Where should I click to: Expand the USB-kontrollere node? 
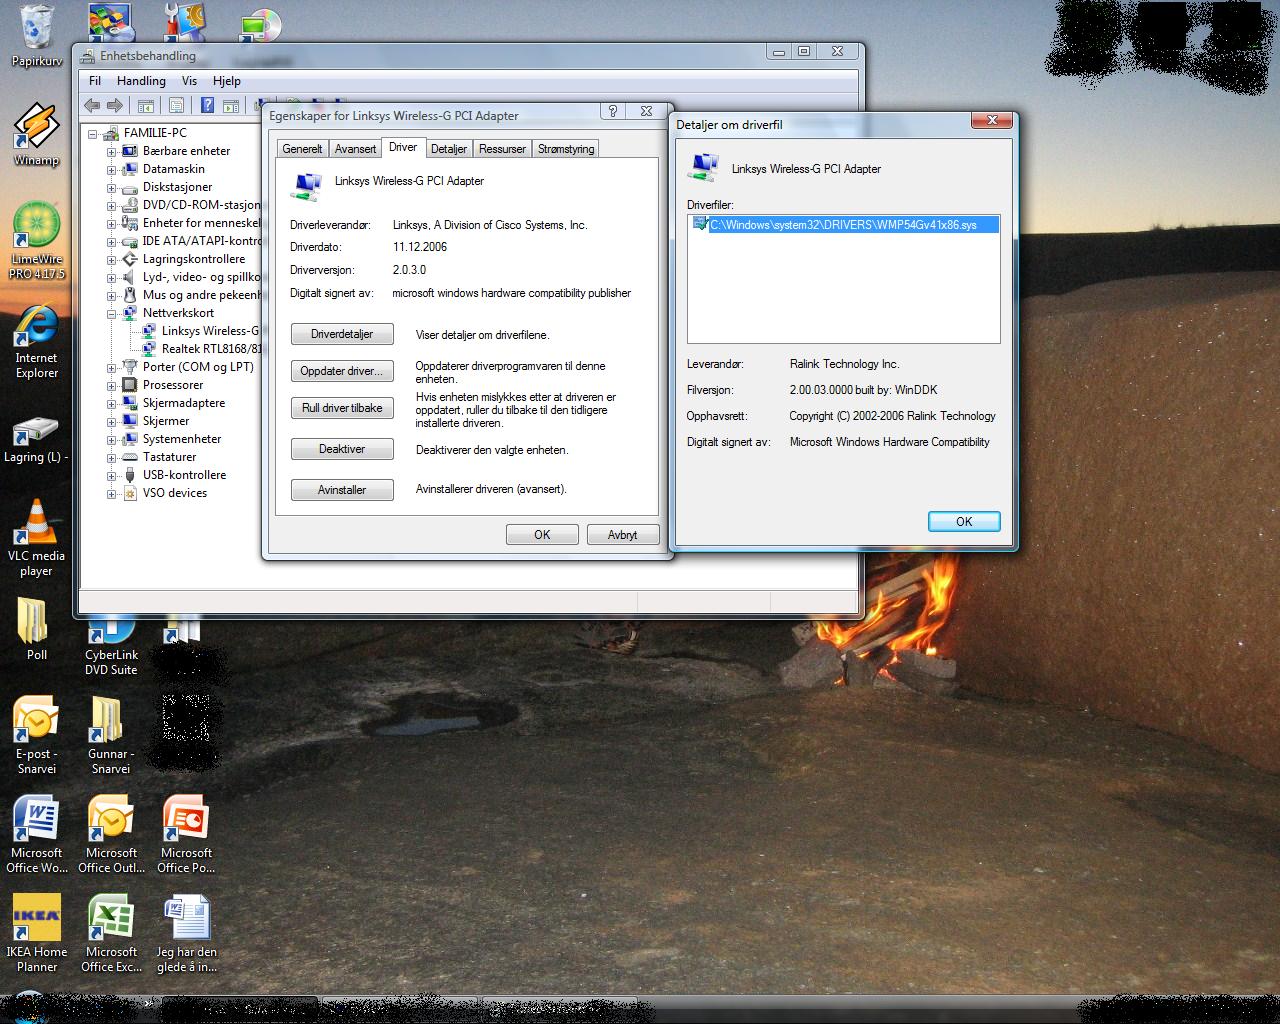[111, 475]
